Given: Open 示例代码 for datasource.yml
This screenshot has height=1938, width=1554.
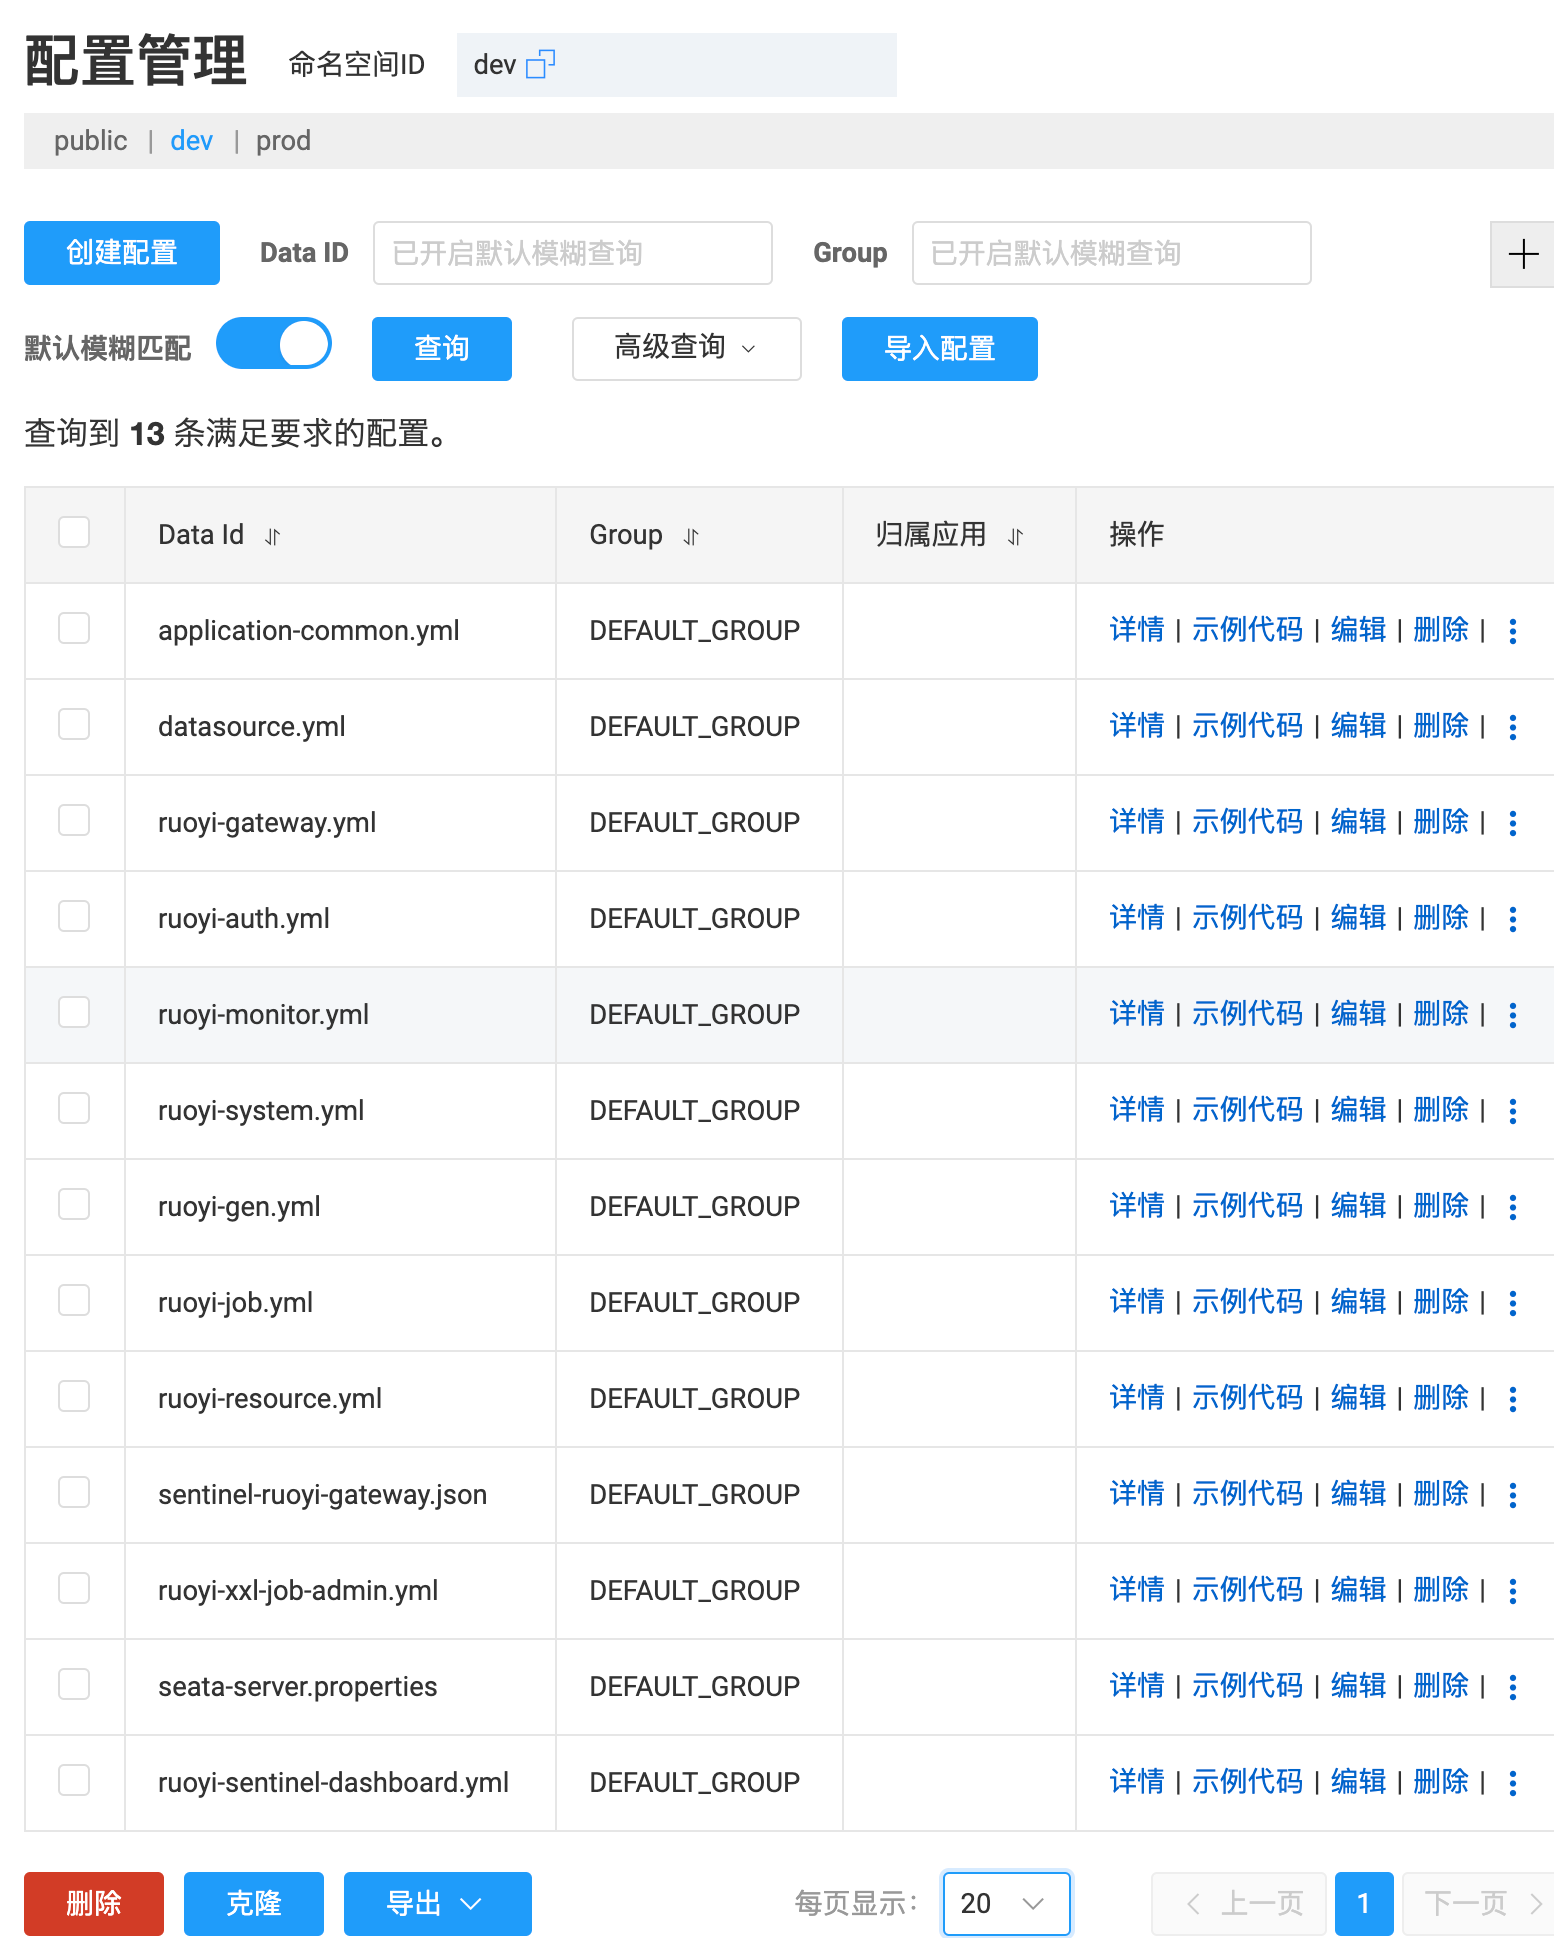Looking at the screenshot, I should click(x=1247, y=726).
